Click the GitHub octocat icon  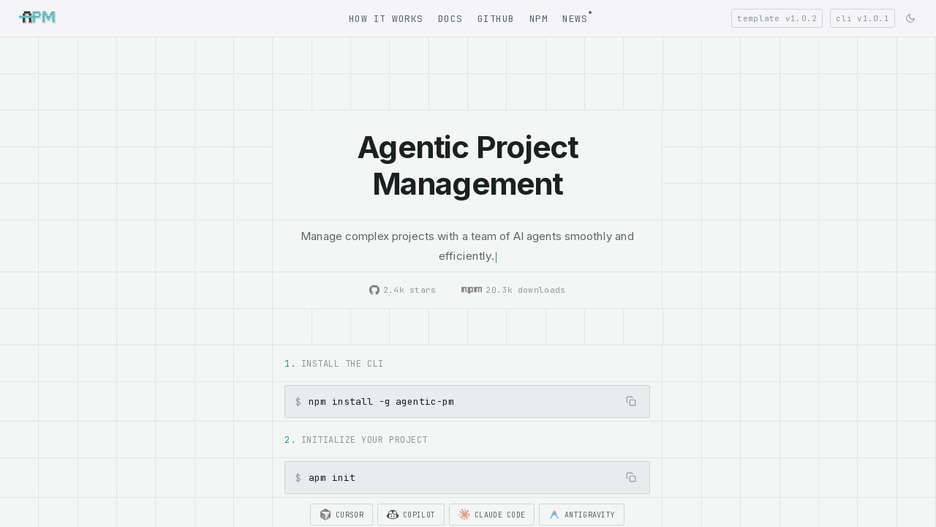(x=374, y=290)
